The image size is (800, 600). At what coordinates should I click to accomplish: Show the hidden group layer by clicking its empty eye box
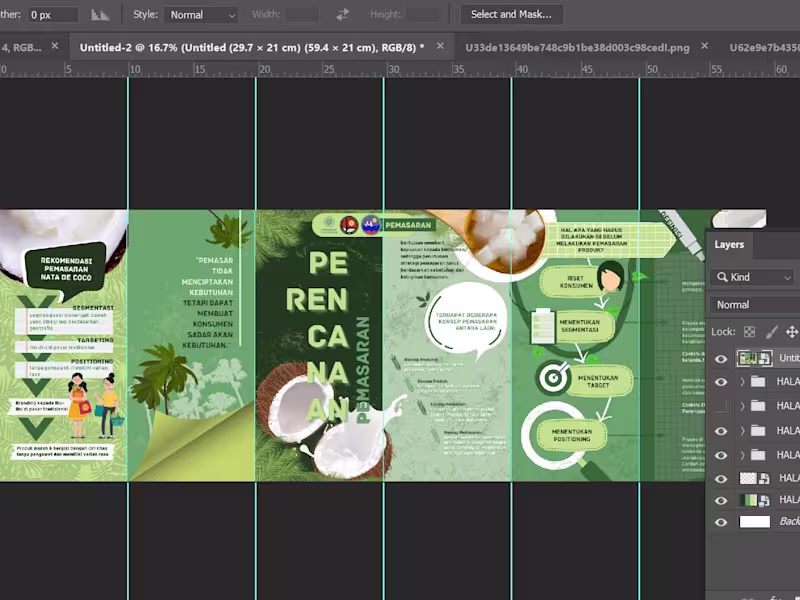[721, 406]
